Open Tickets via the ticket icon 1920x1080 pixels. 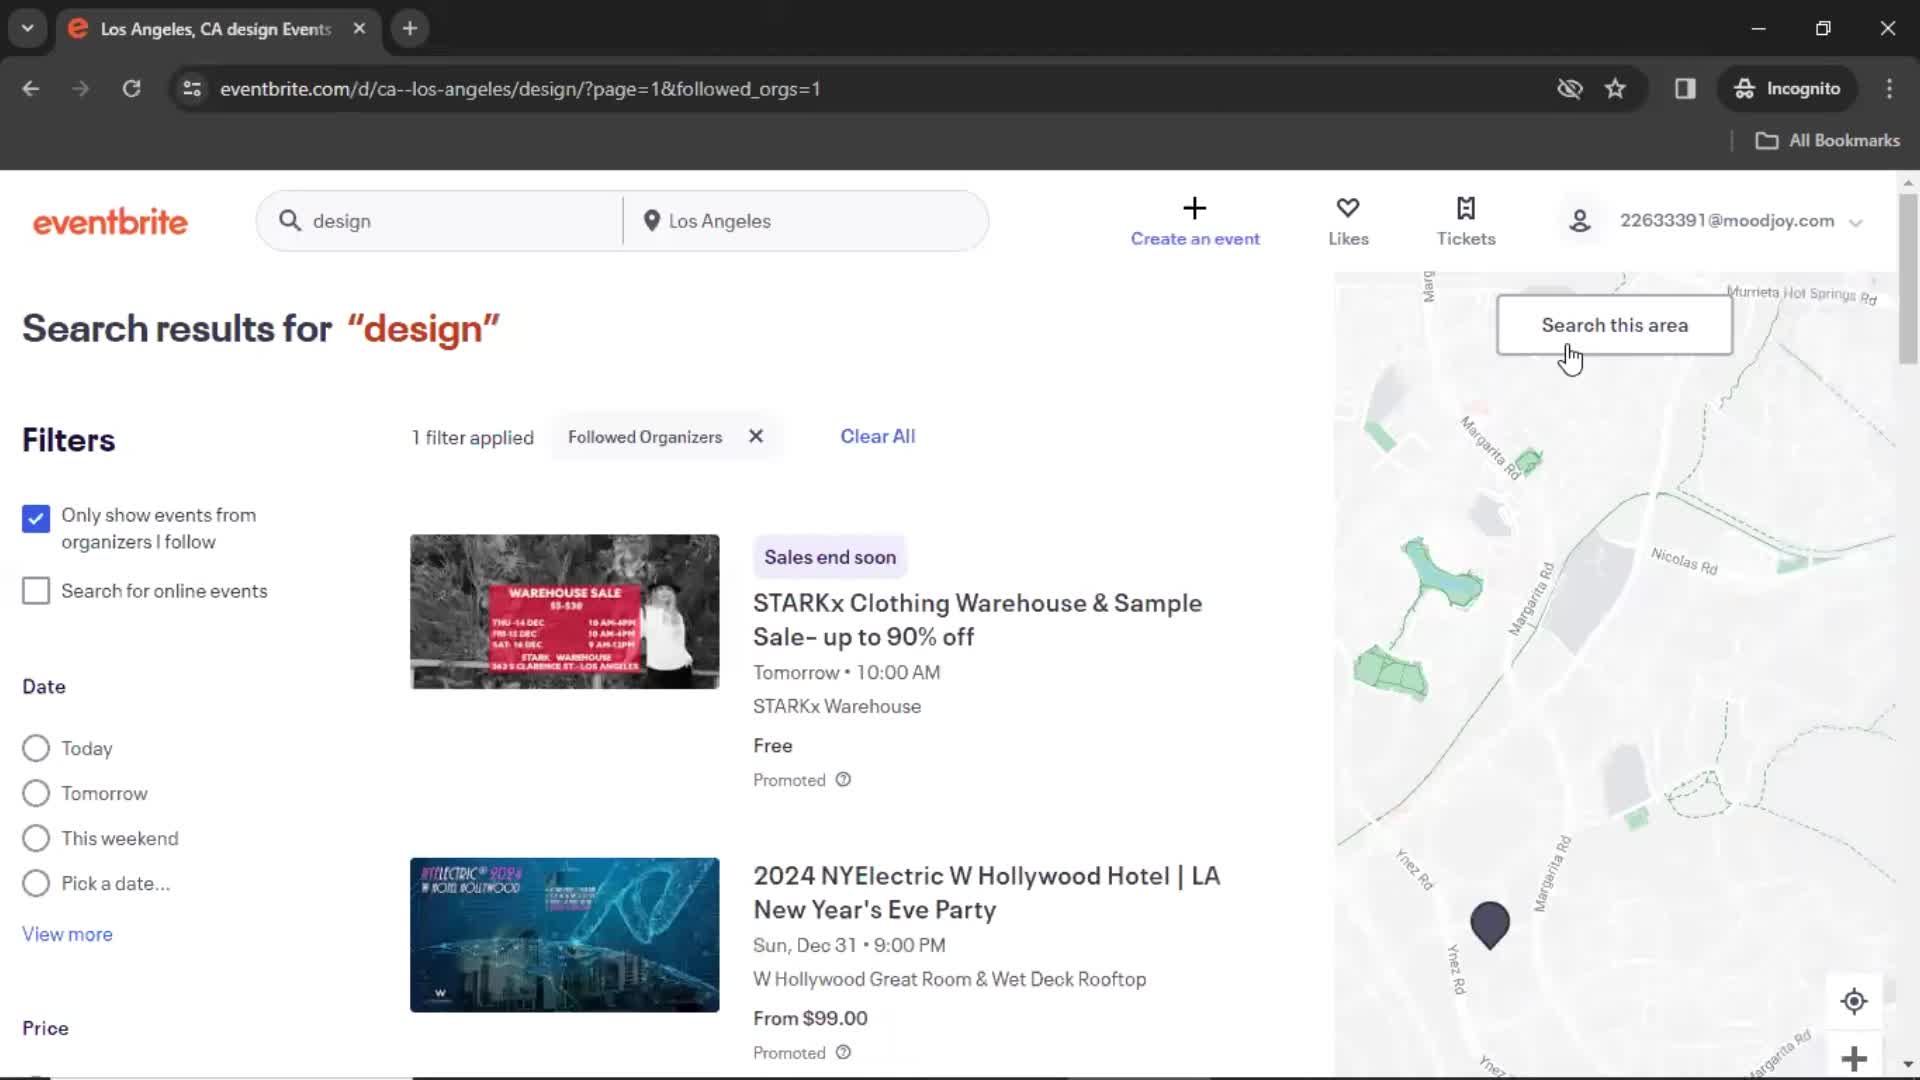click(1466, 208)
